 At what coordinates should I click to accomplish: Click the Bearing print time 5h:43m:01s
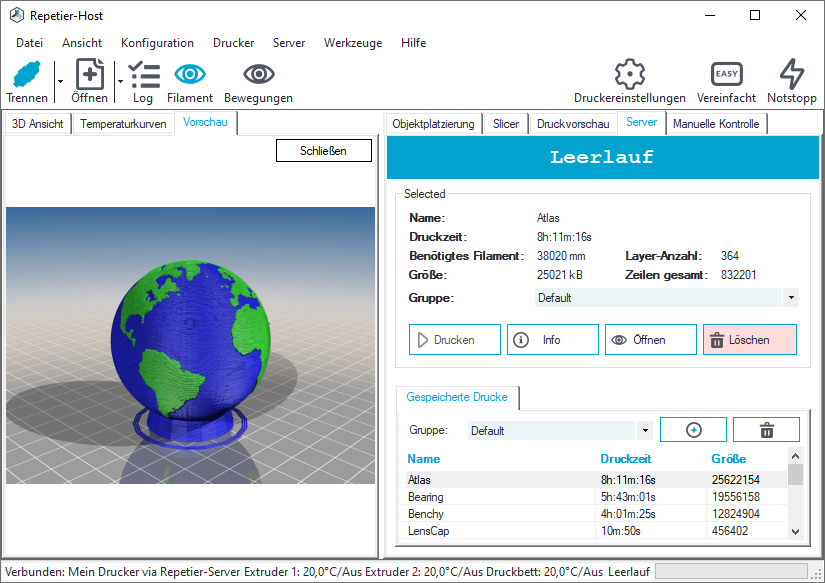[628, 497]
